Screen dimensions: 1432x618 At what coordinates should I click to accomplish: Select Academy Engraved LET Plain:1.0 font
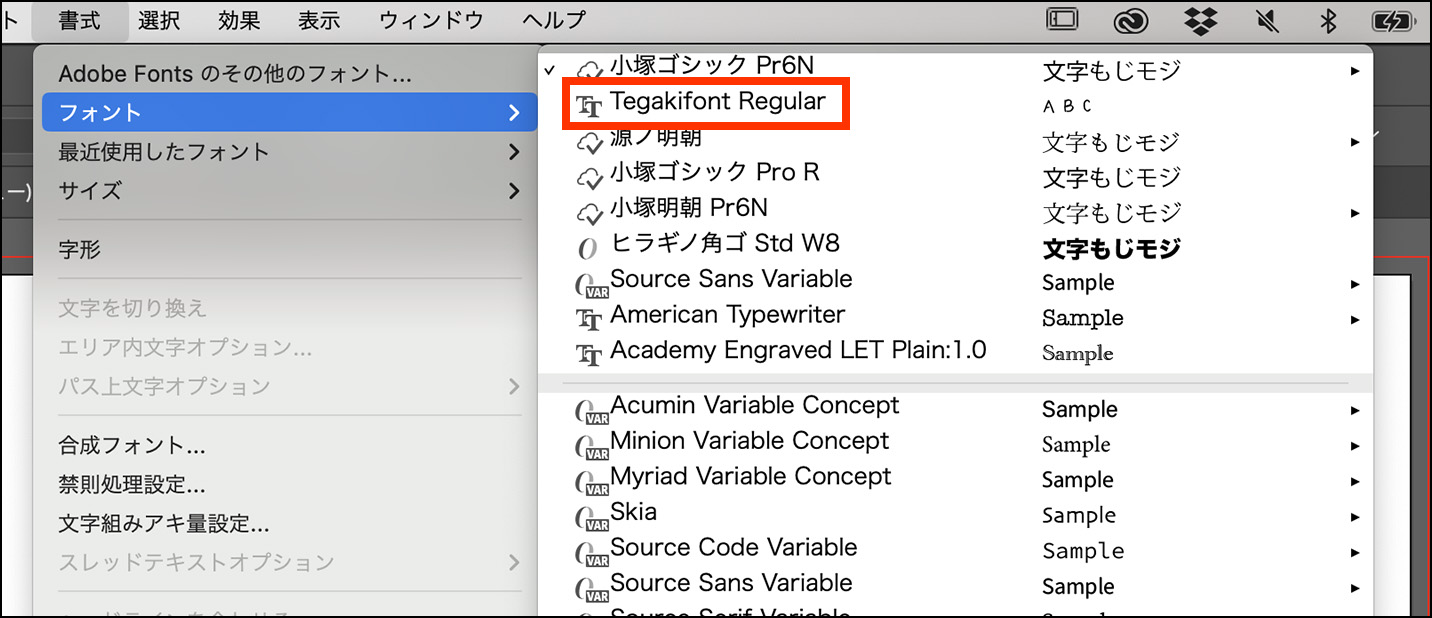pos(797,350)
